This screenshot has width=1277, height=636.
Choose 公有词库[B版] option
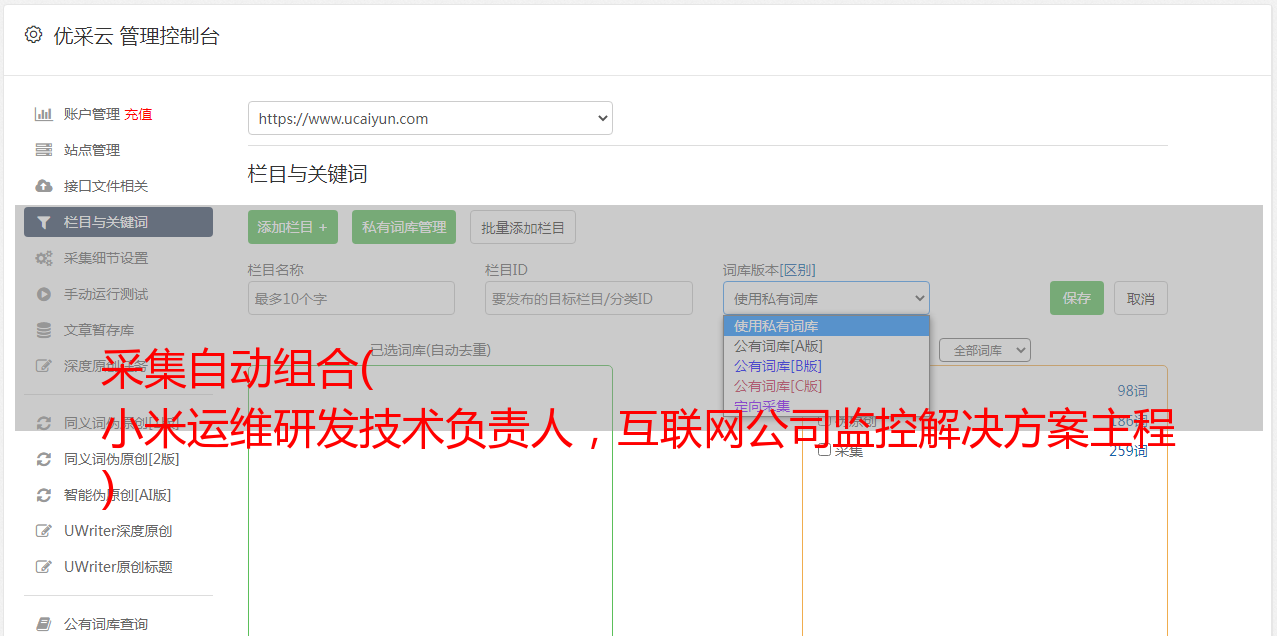(826, 366)
